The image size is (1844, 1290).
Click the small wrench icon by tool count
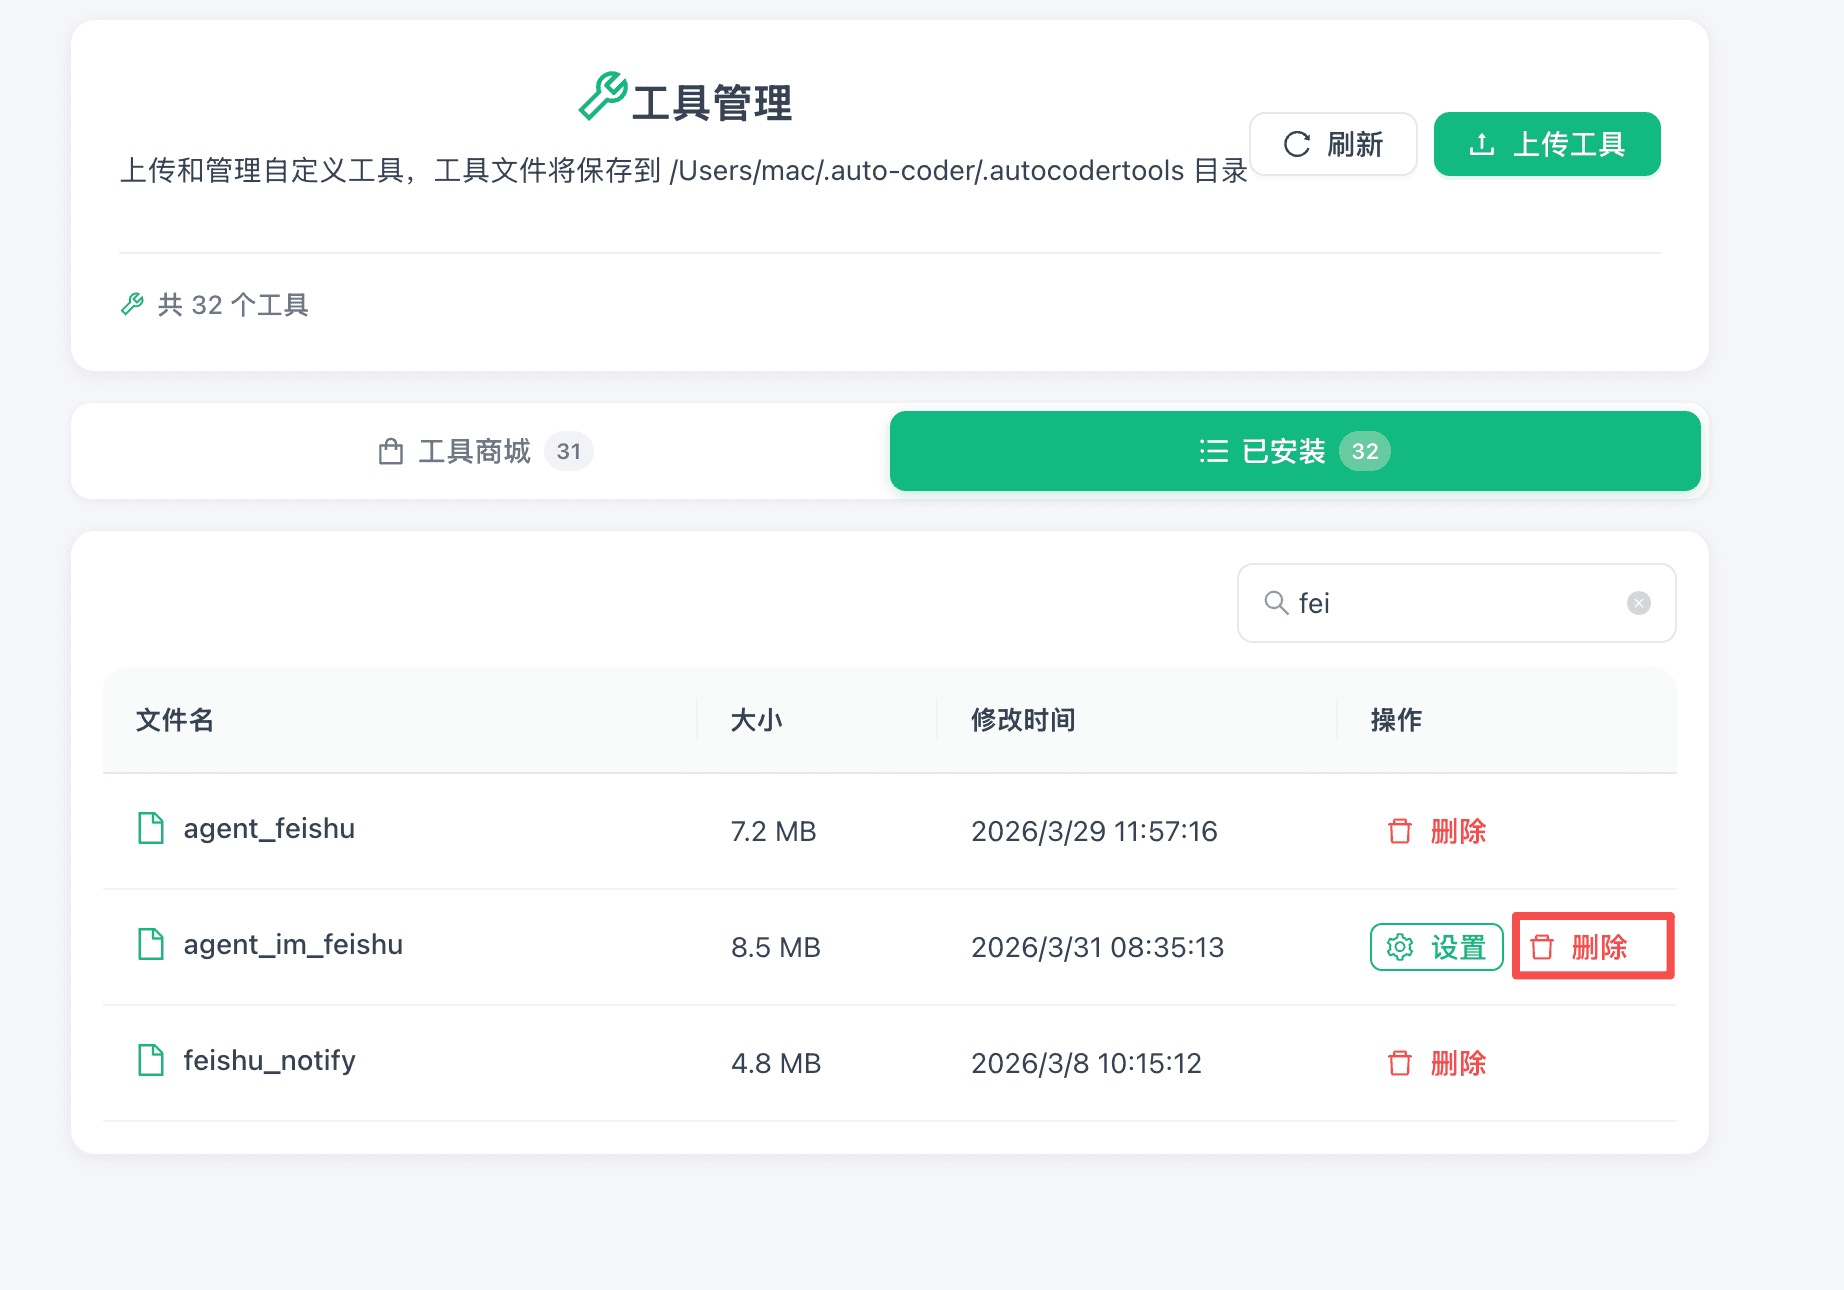pyautogui.click(x=132, y=305)
